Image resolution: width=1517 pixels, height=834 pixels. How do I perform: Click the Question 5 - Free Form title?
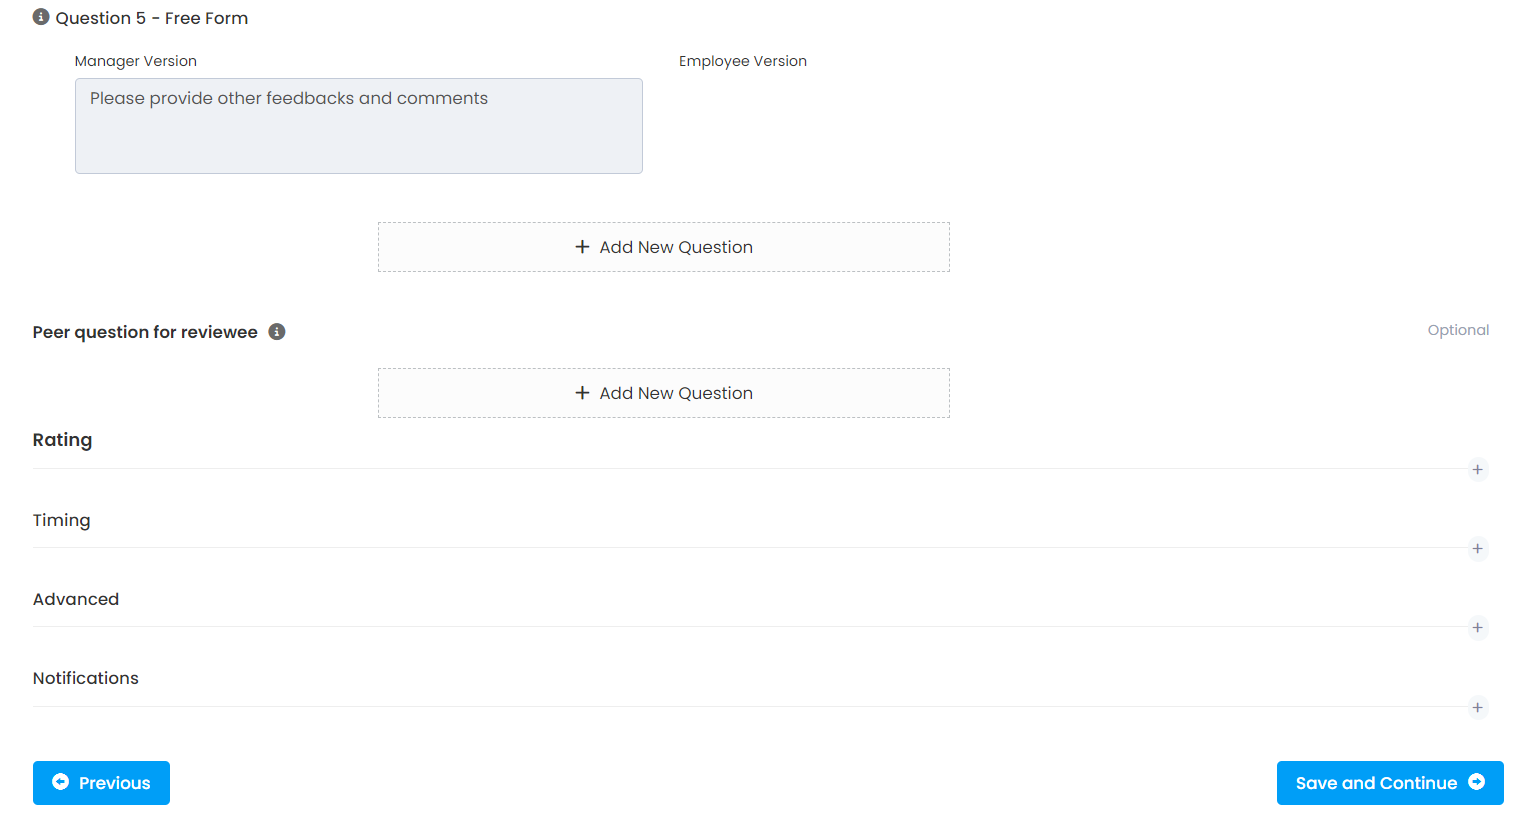click(x=152, y=18)
